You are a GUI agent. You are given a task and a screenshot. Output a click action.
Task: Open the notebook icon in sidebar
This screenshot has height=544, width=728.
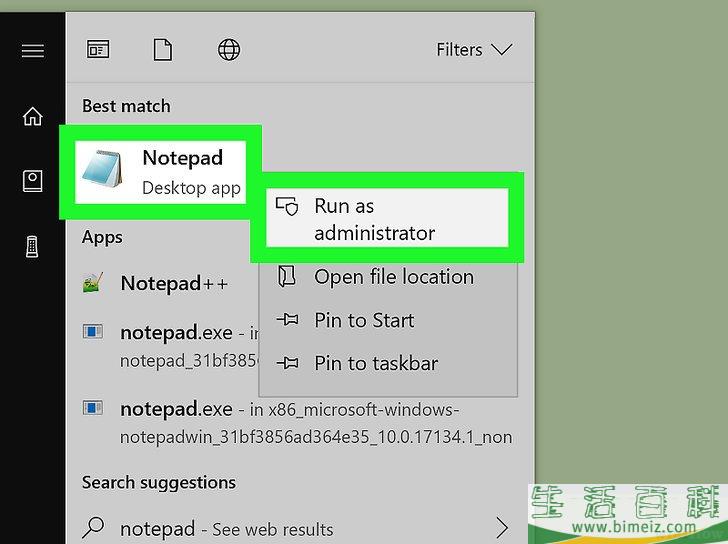point(32,181)
